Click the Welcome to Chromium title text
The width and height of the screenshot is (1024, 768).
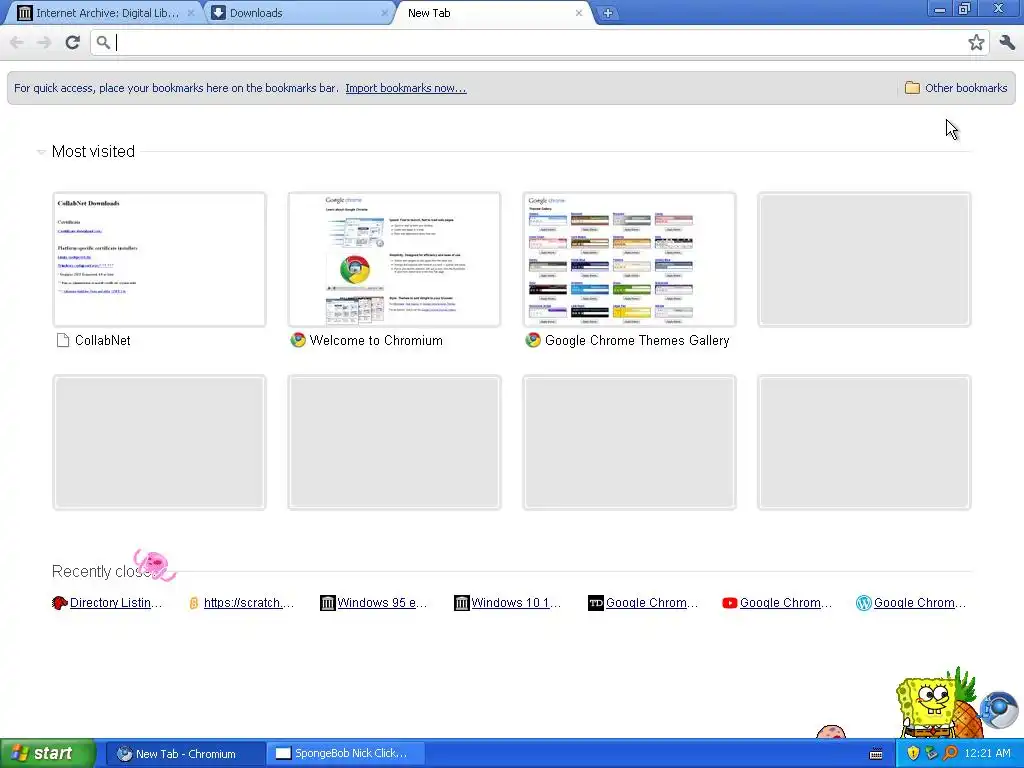tap(376, 340)
